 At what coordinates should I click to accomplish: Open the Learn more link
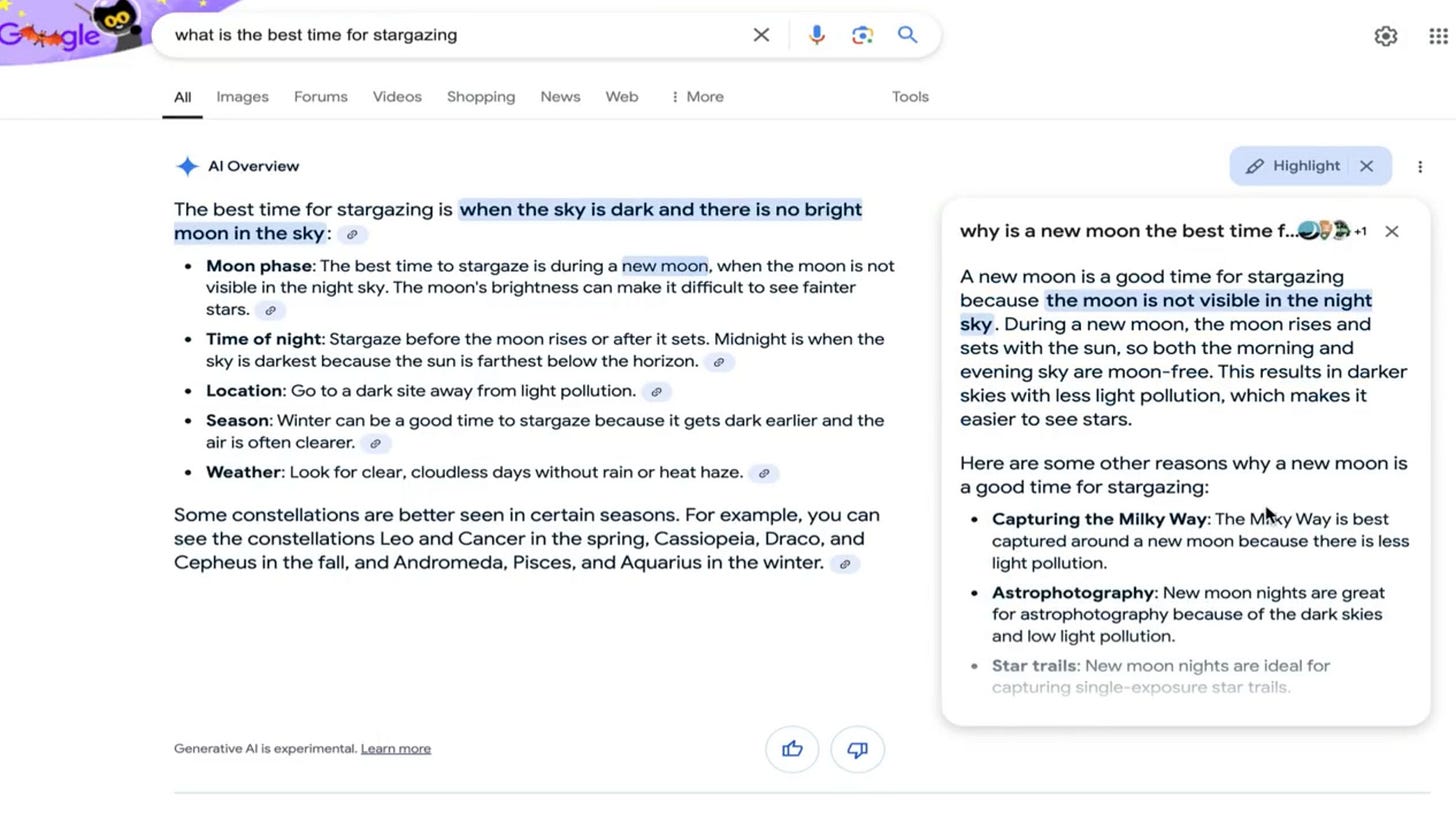395,749
